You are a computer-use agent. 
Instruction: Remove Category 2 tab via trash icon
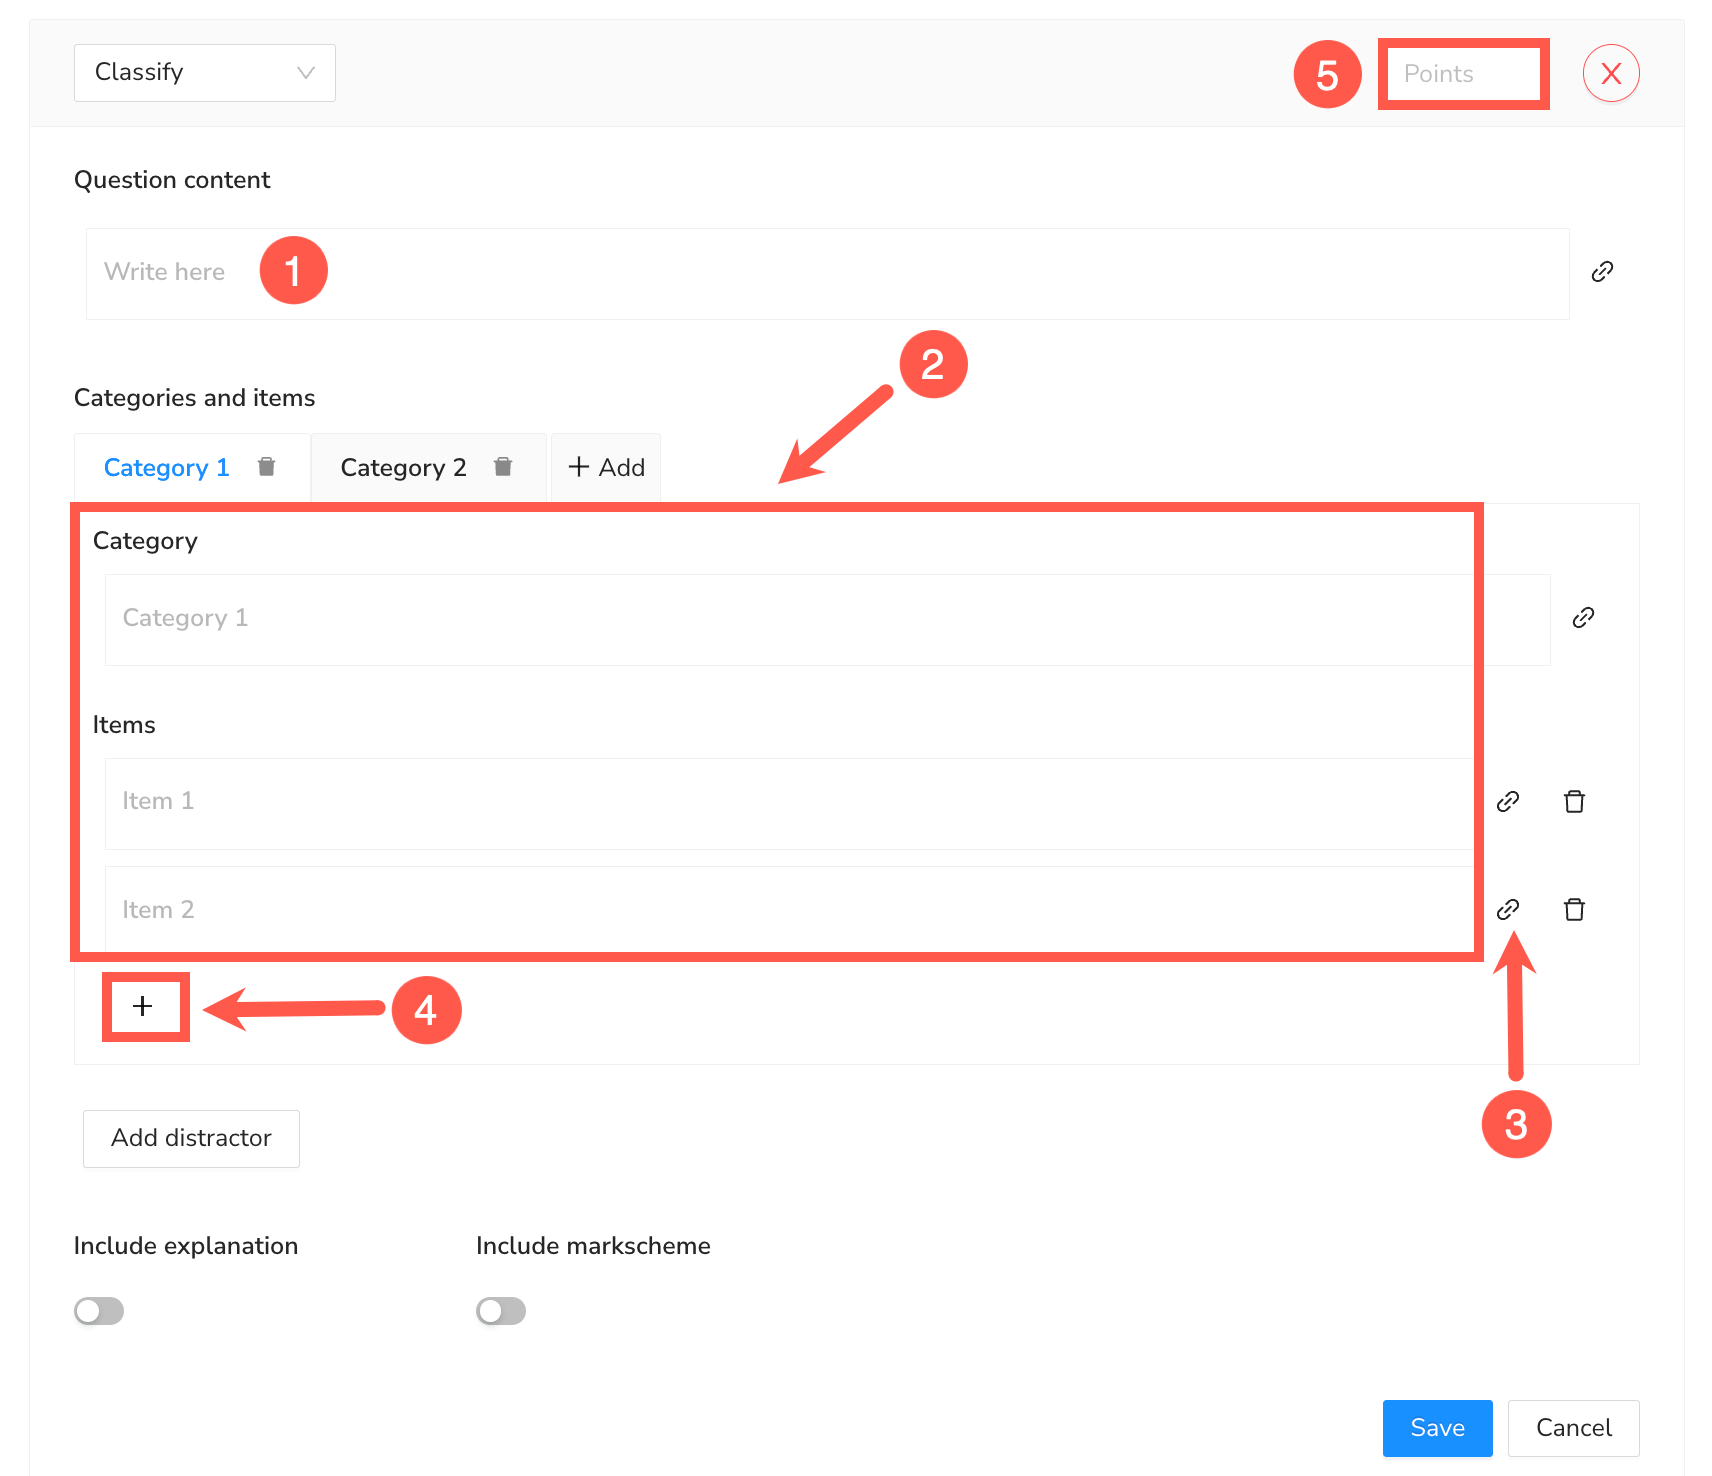[x=503, y=467]
